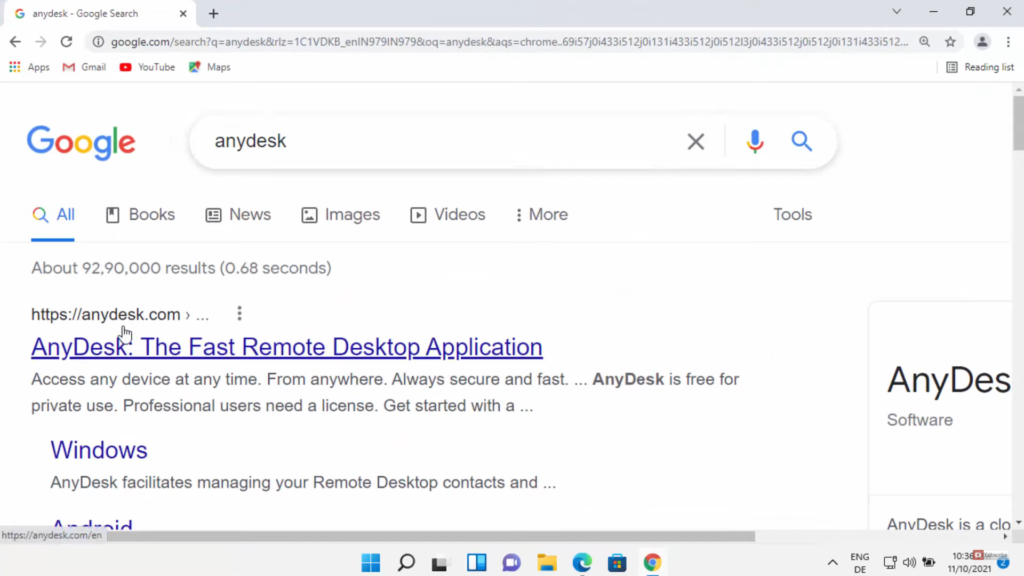Open the AnyDesk: The Fast Remote Desktop Application link
Image resolution: width=1024 pixels, height=576 pixels.
point(286,347)
